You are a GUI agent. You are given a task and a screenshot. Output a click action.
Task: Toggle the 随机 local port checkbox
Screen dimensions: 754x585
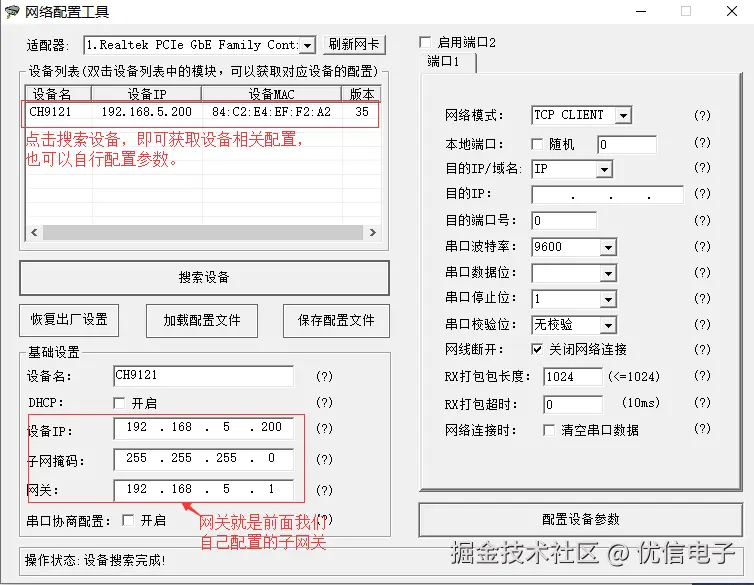(537, 144)
